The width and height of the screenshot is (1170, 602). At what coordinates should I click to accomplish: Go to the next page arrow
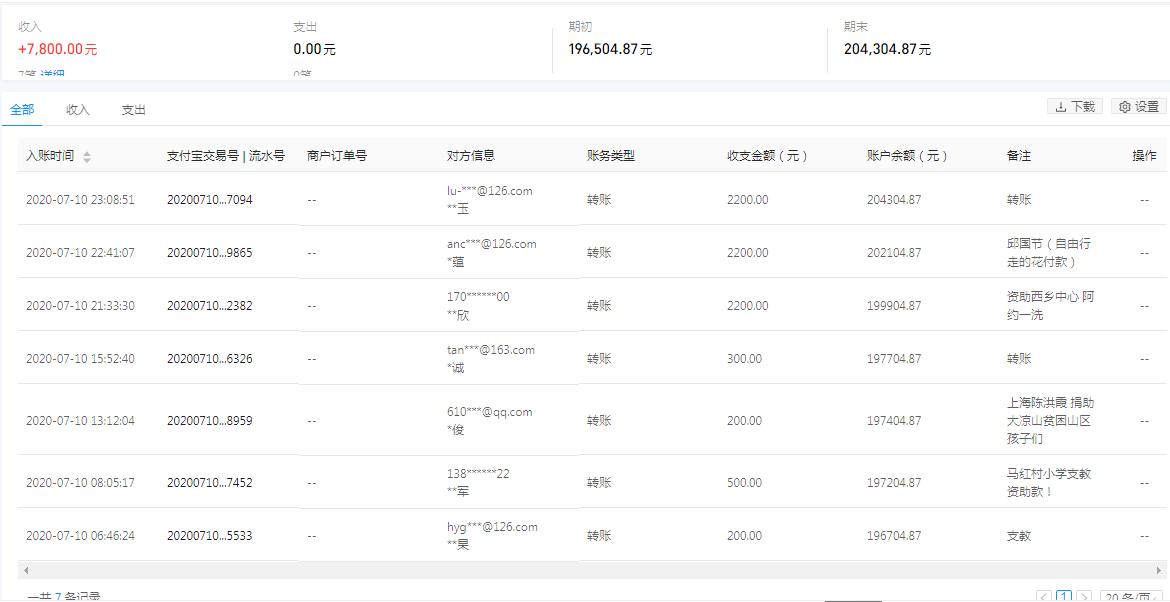coord(1084,597)
